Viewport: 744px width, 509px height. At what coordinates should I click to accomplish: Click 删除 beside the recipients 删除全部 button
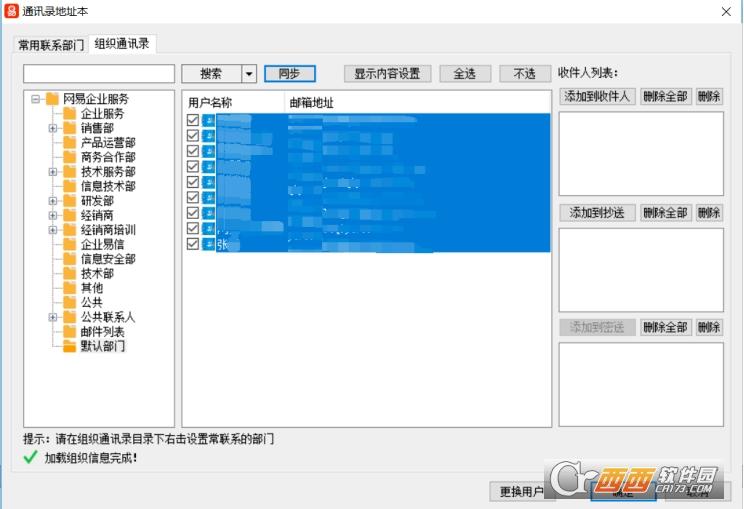pyautogui.click(x=709, y=97)
